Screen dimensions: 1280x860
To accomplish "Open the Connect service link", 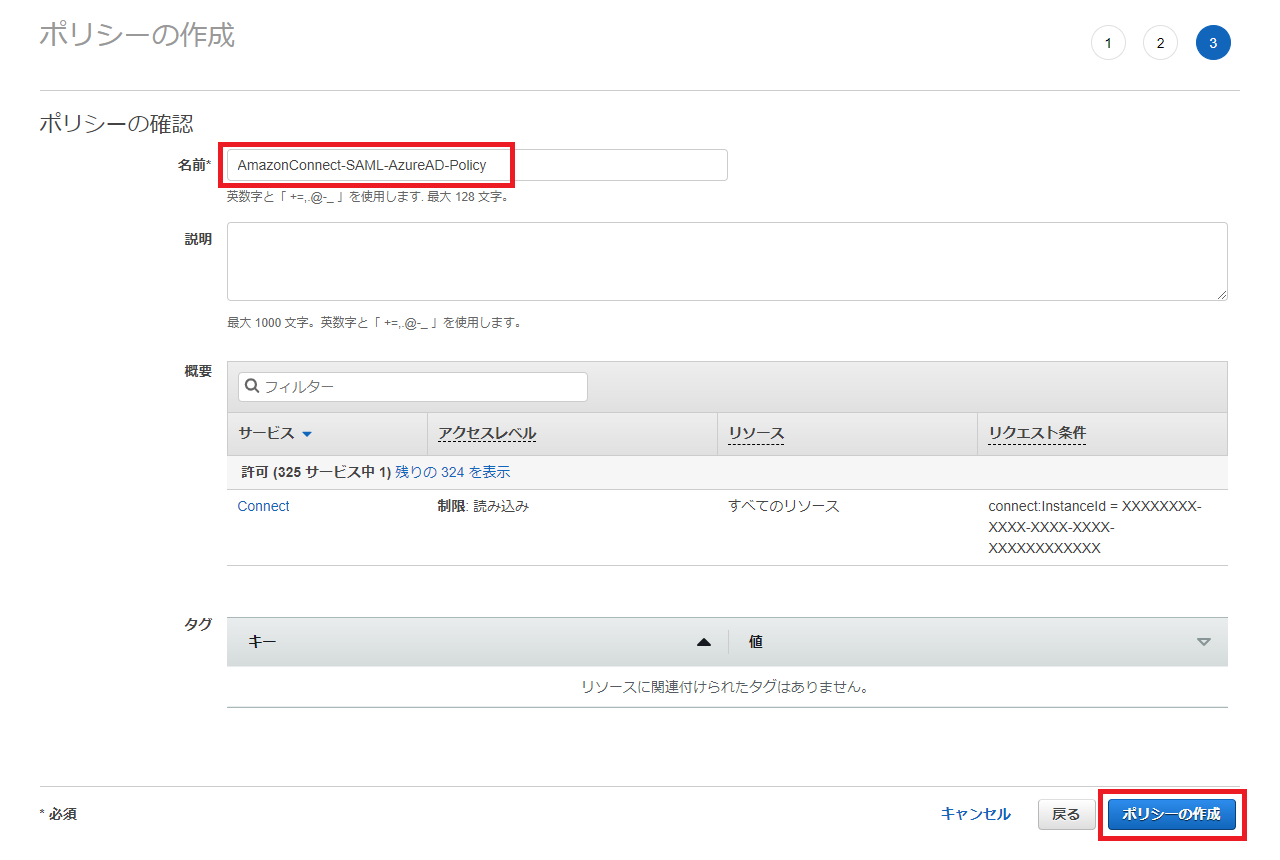I will click(x=263, y=506).
